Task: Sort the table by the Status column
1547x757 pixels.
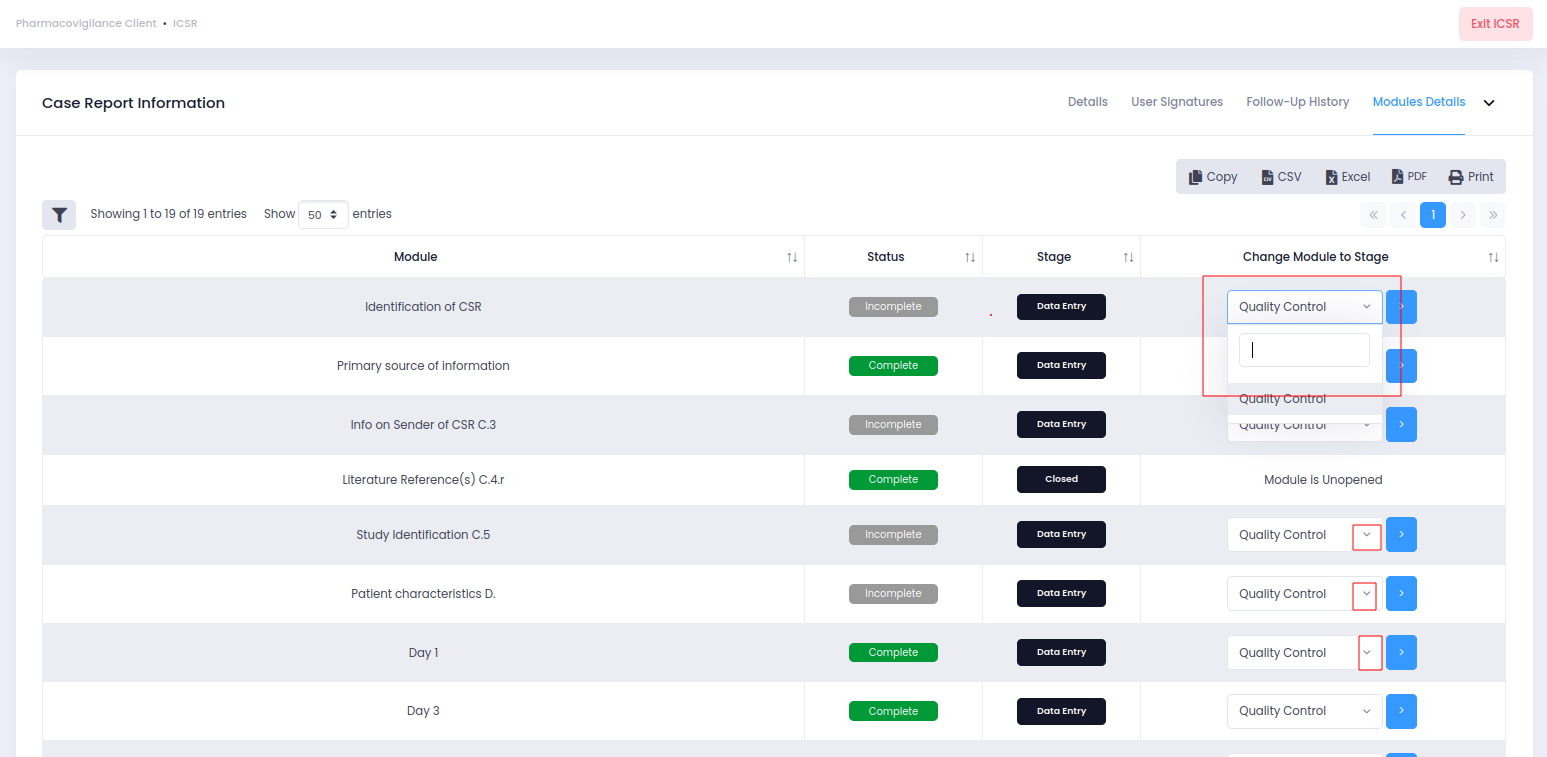Action: [893, 257]
